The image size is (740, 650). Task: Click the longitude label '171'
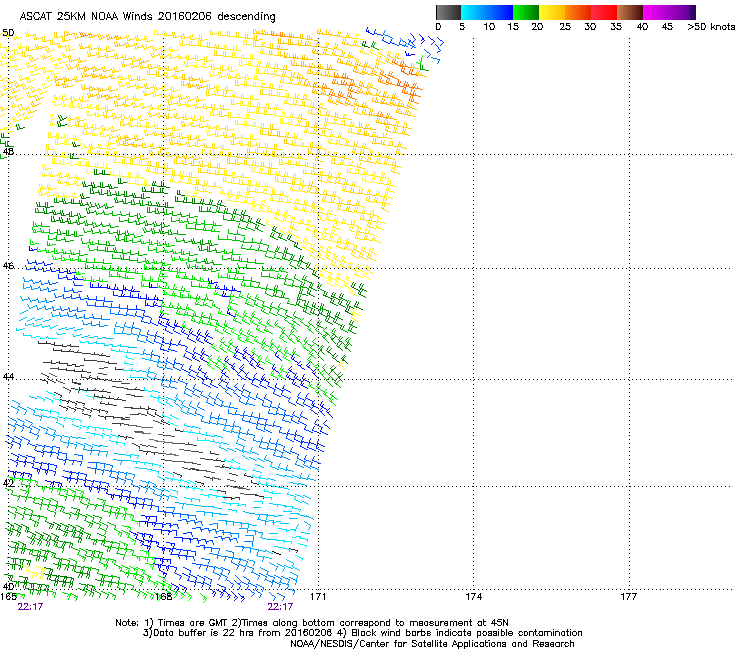pyautogui.click(x=318, y=597)
